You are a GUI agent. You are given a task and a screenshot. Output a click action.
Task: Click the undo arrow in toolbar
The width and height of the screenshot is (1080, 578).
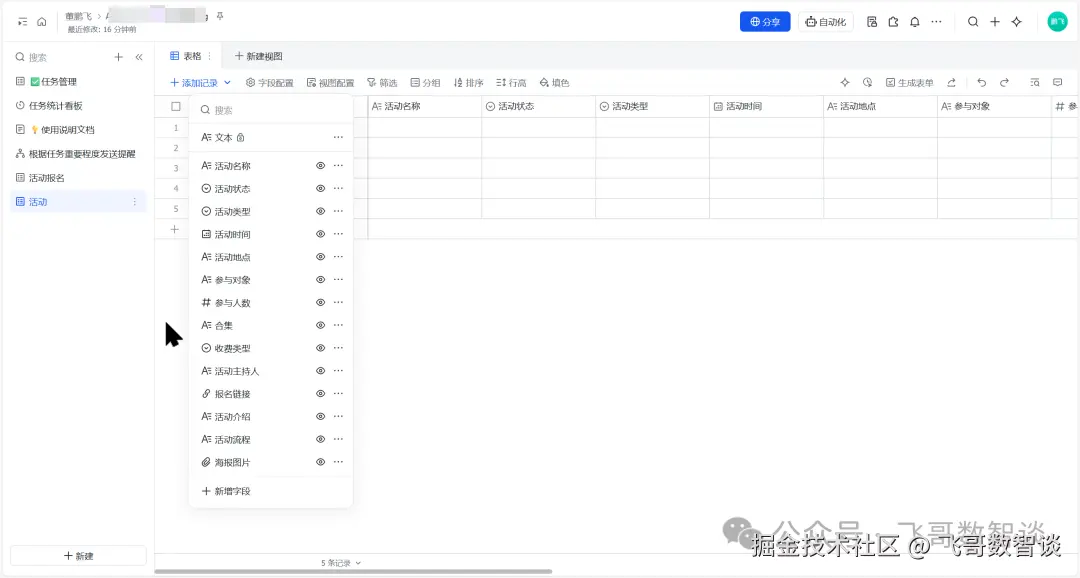pyautogui.click(x=982, y=83)
